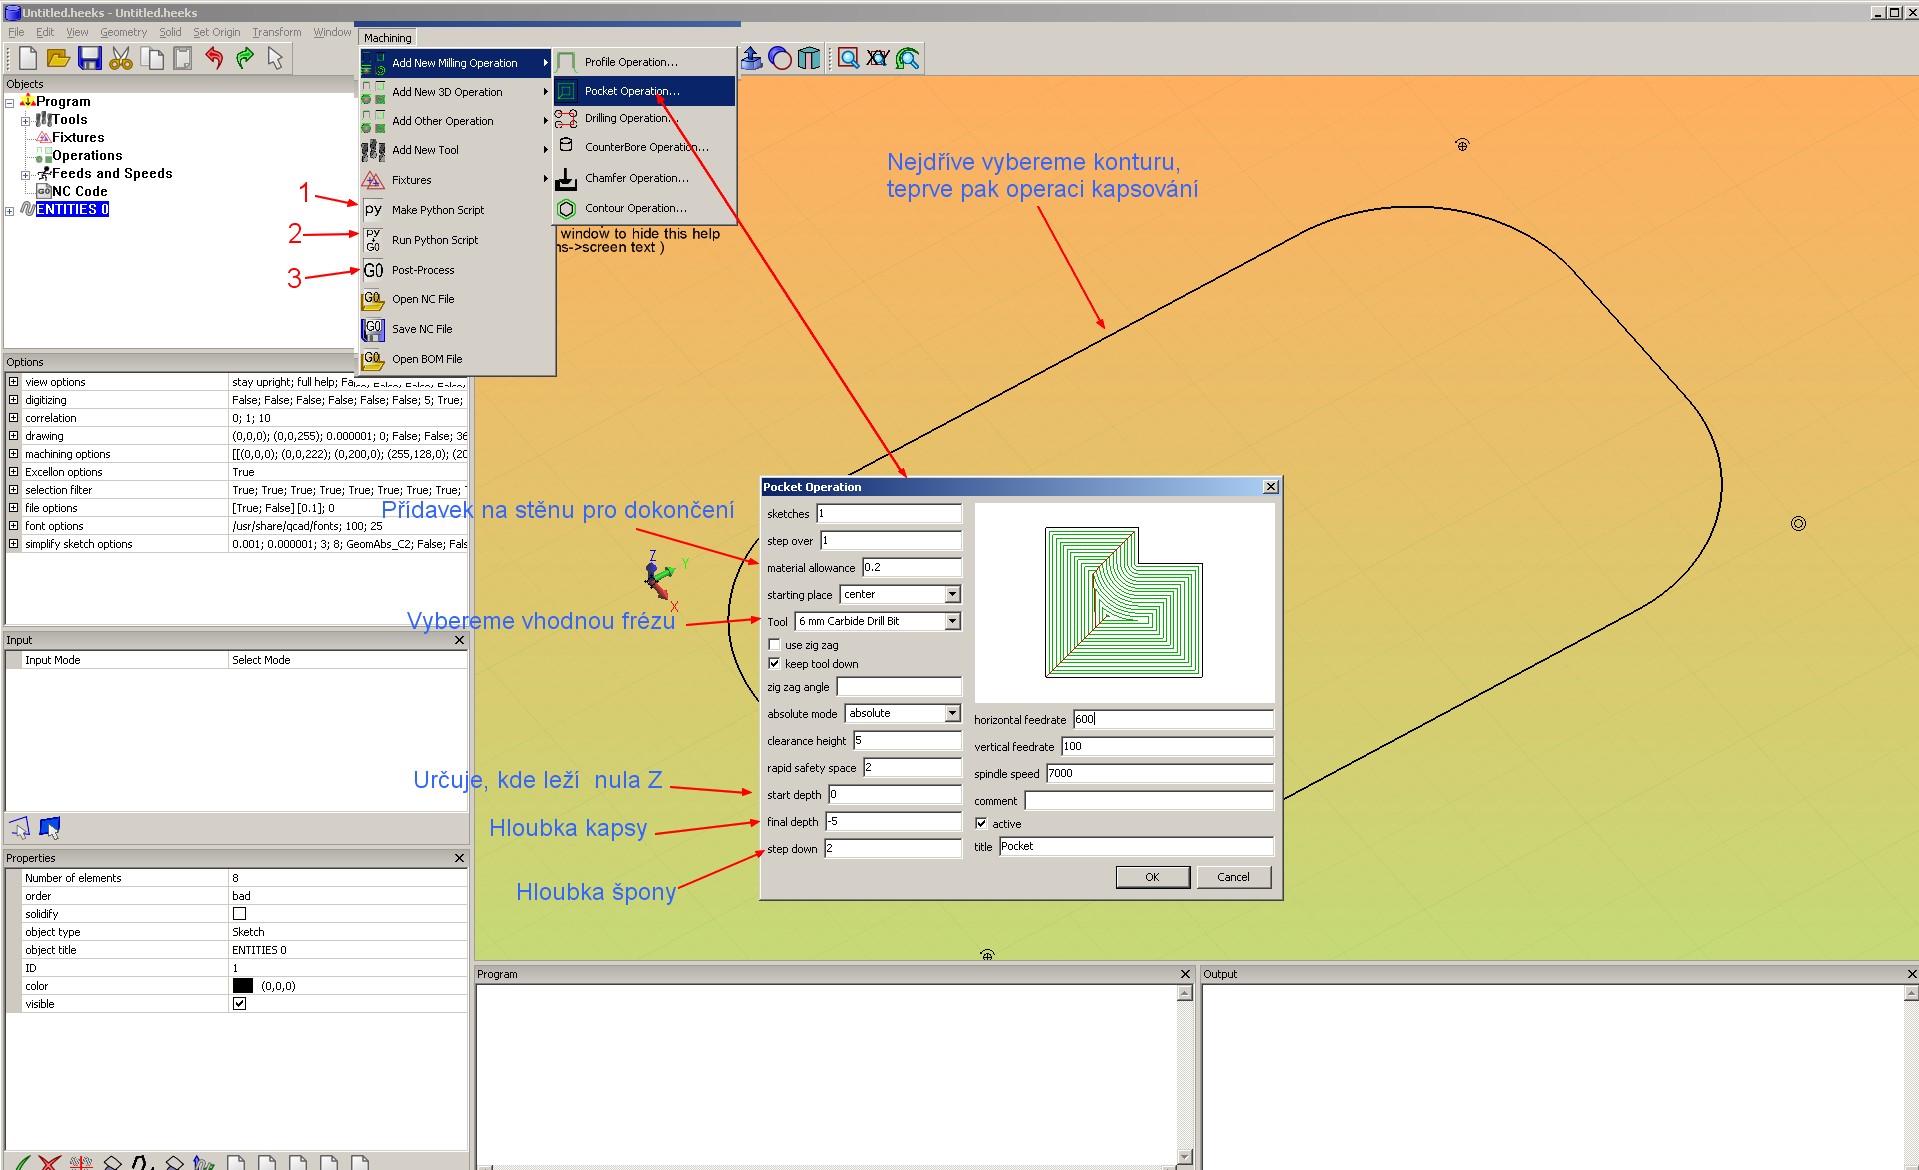Toggle the 'visible' property checkbox

(x=239, y=1003)
